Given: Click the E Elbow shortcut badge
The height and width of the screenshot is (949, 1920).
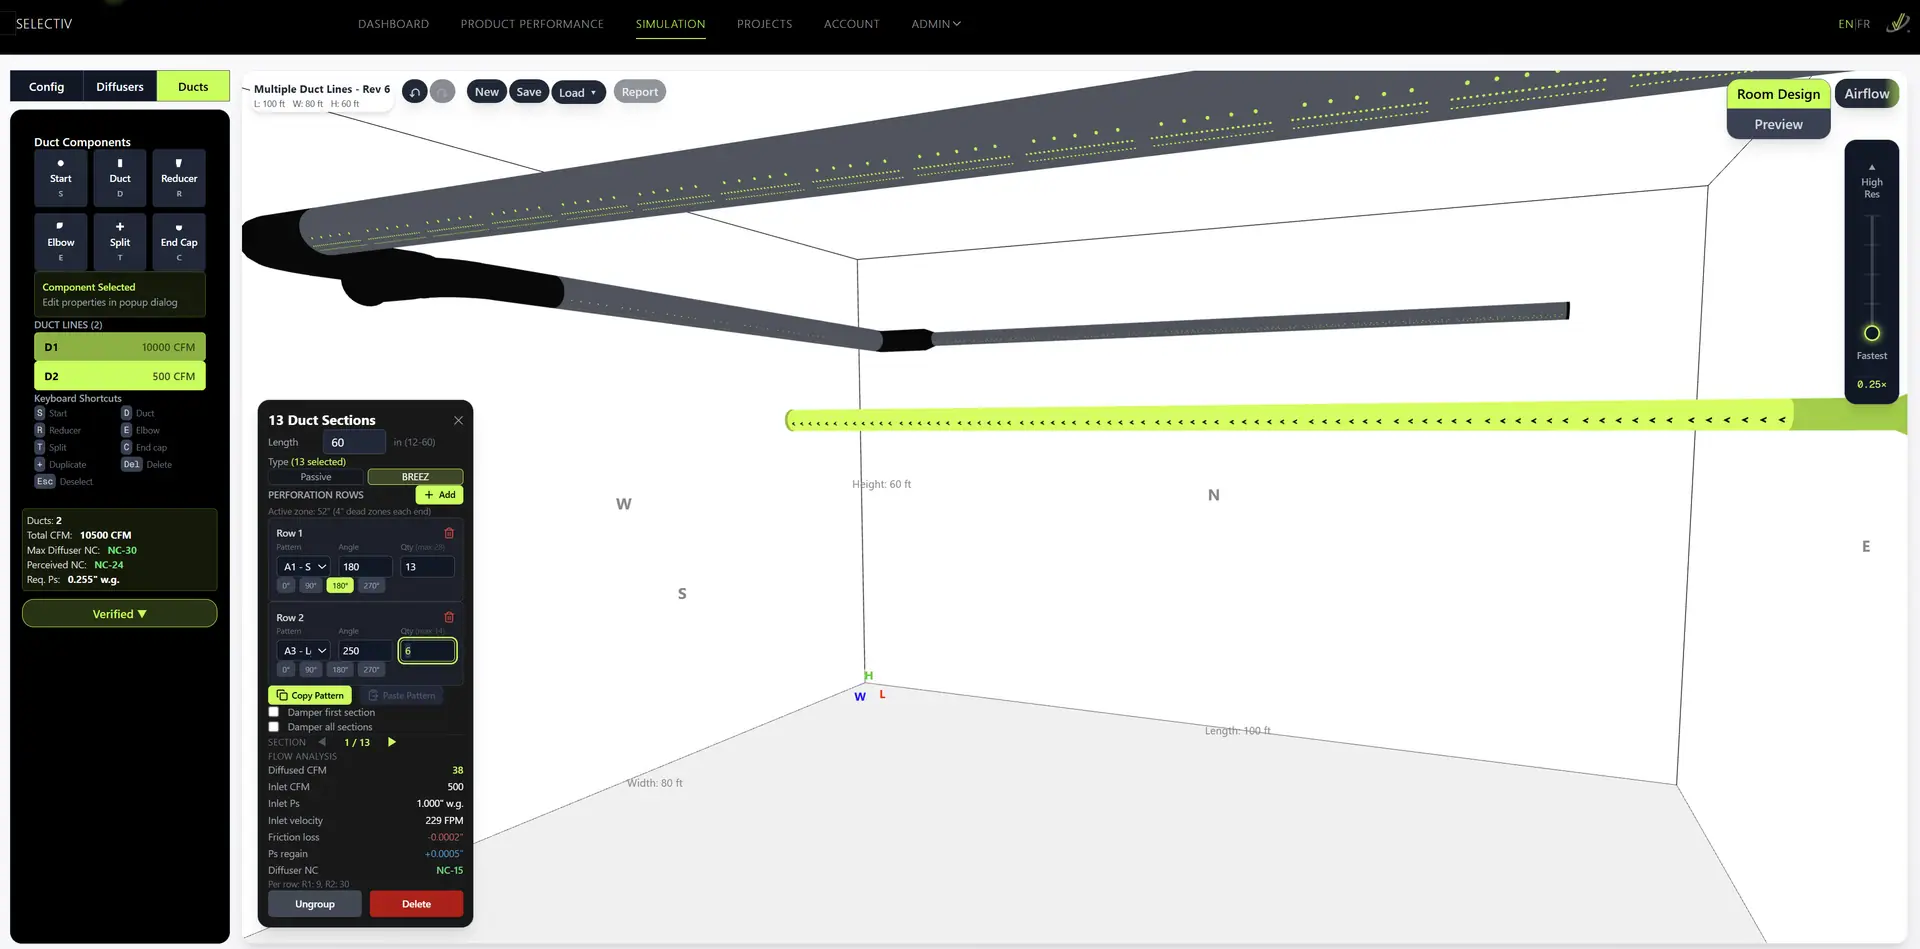Looking at the screenshot, I should pyautogui.click(x=126, y=430).
